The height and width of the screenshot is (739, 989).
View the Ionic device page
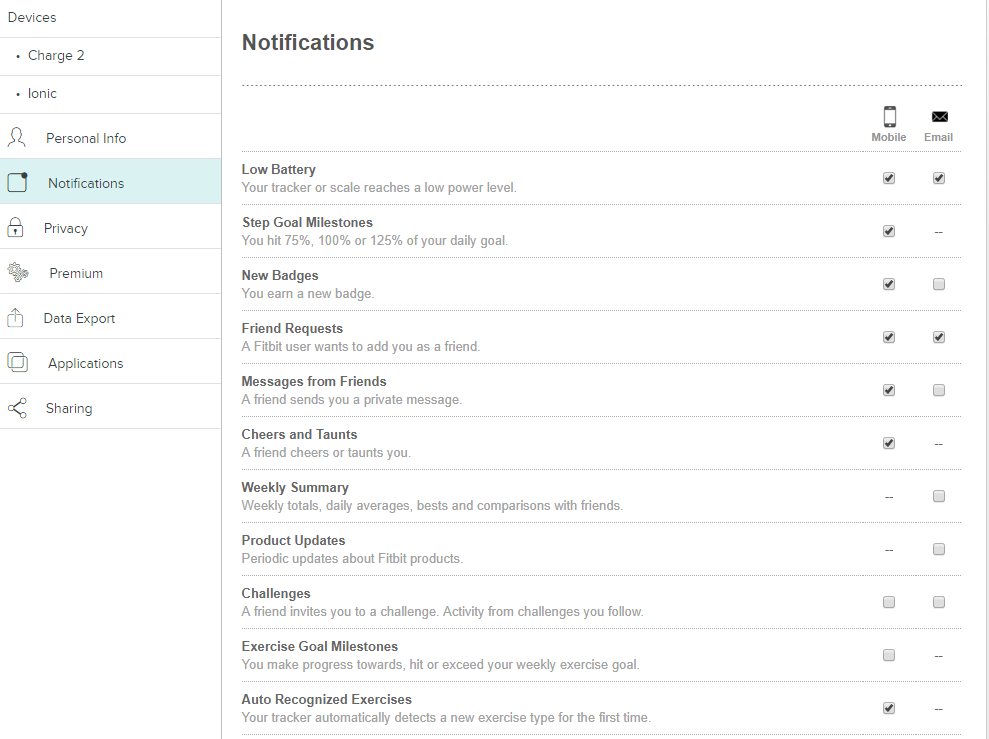click(x=43, y=93)
